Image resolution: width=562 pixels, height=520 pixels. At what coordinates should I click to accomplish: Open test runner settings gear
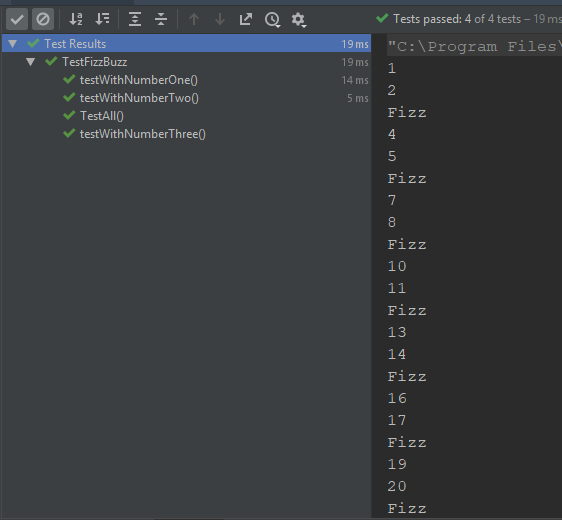[298, 20]
